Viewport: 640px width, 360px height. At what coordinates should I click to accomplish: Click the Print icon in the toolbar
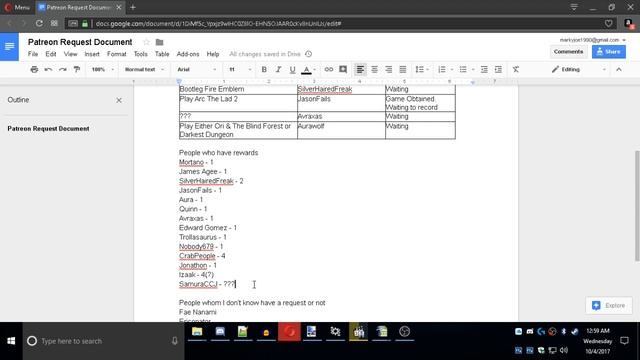(34, 69)
